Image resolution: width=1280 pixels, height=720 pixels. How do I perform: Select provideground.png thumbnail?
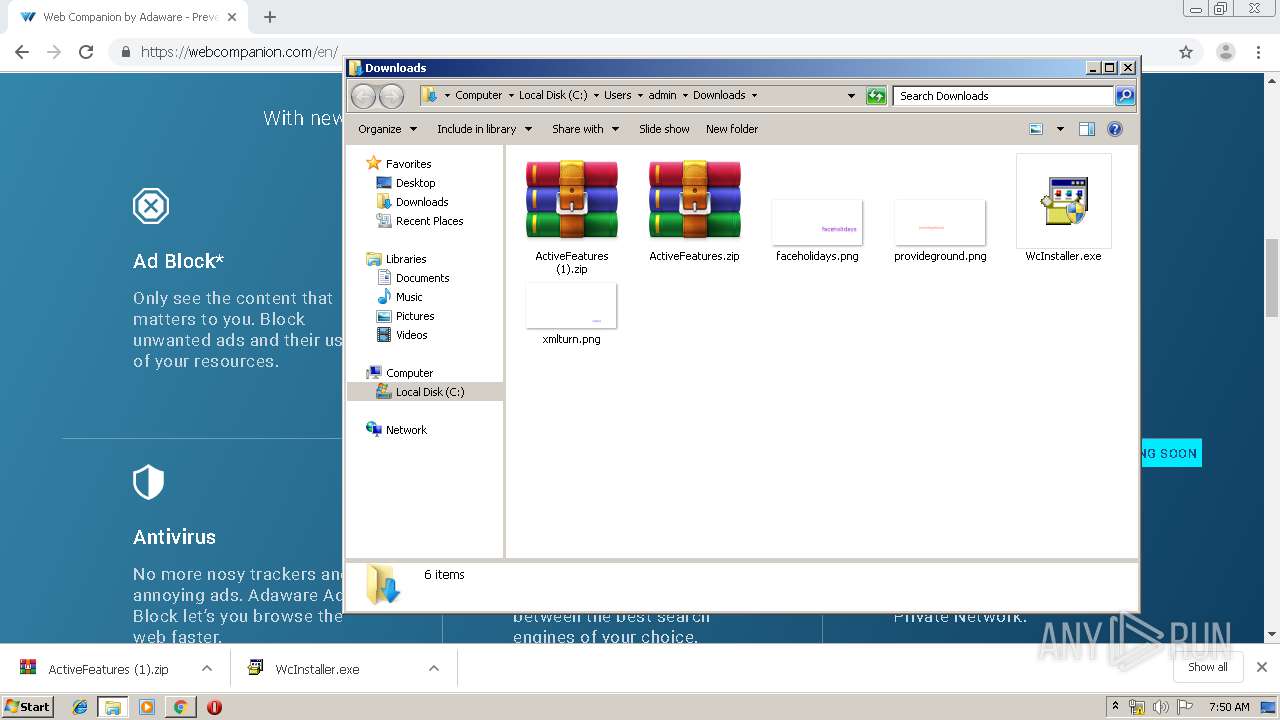(x=940, y=222)
